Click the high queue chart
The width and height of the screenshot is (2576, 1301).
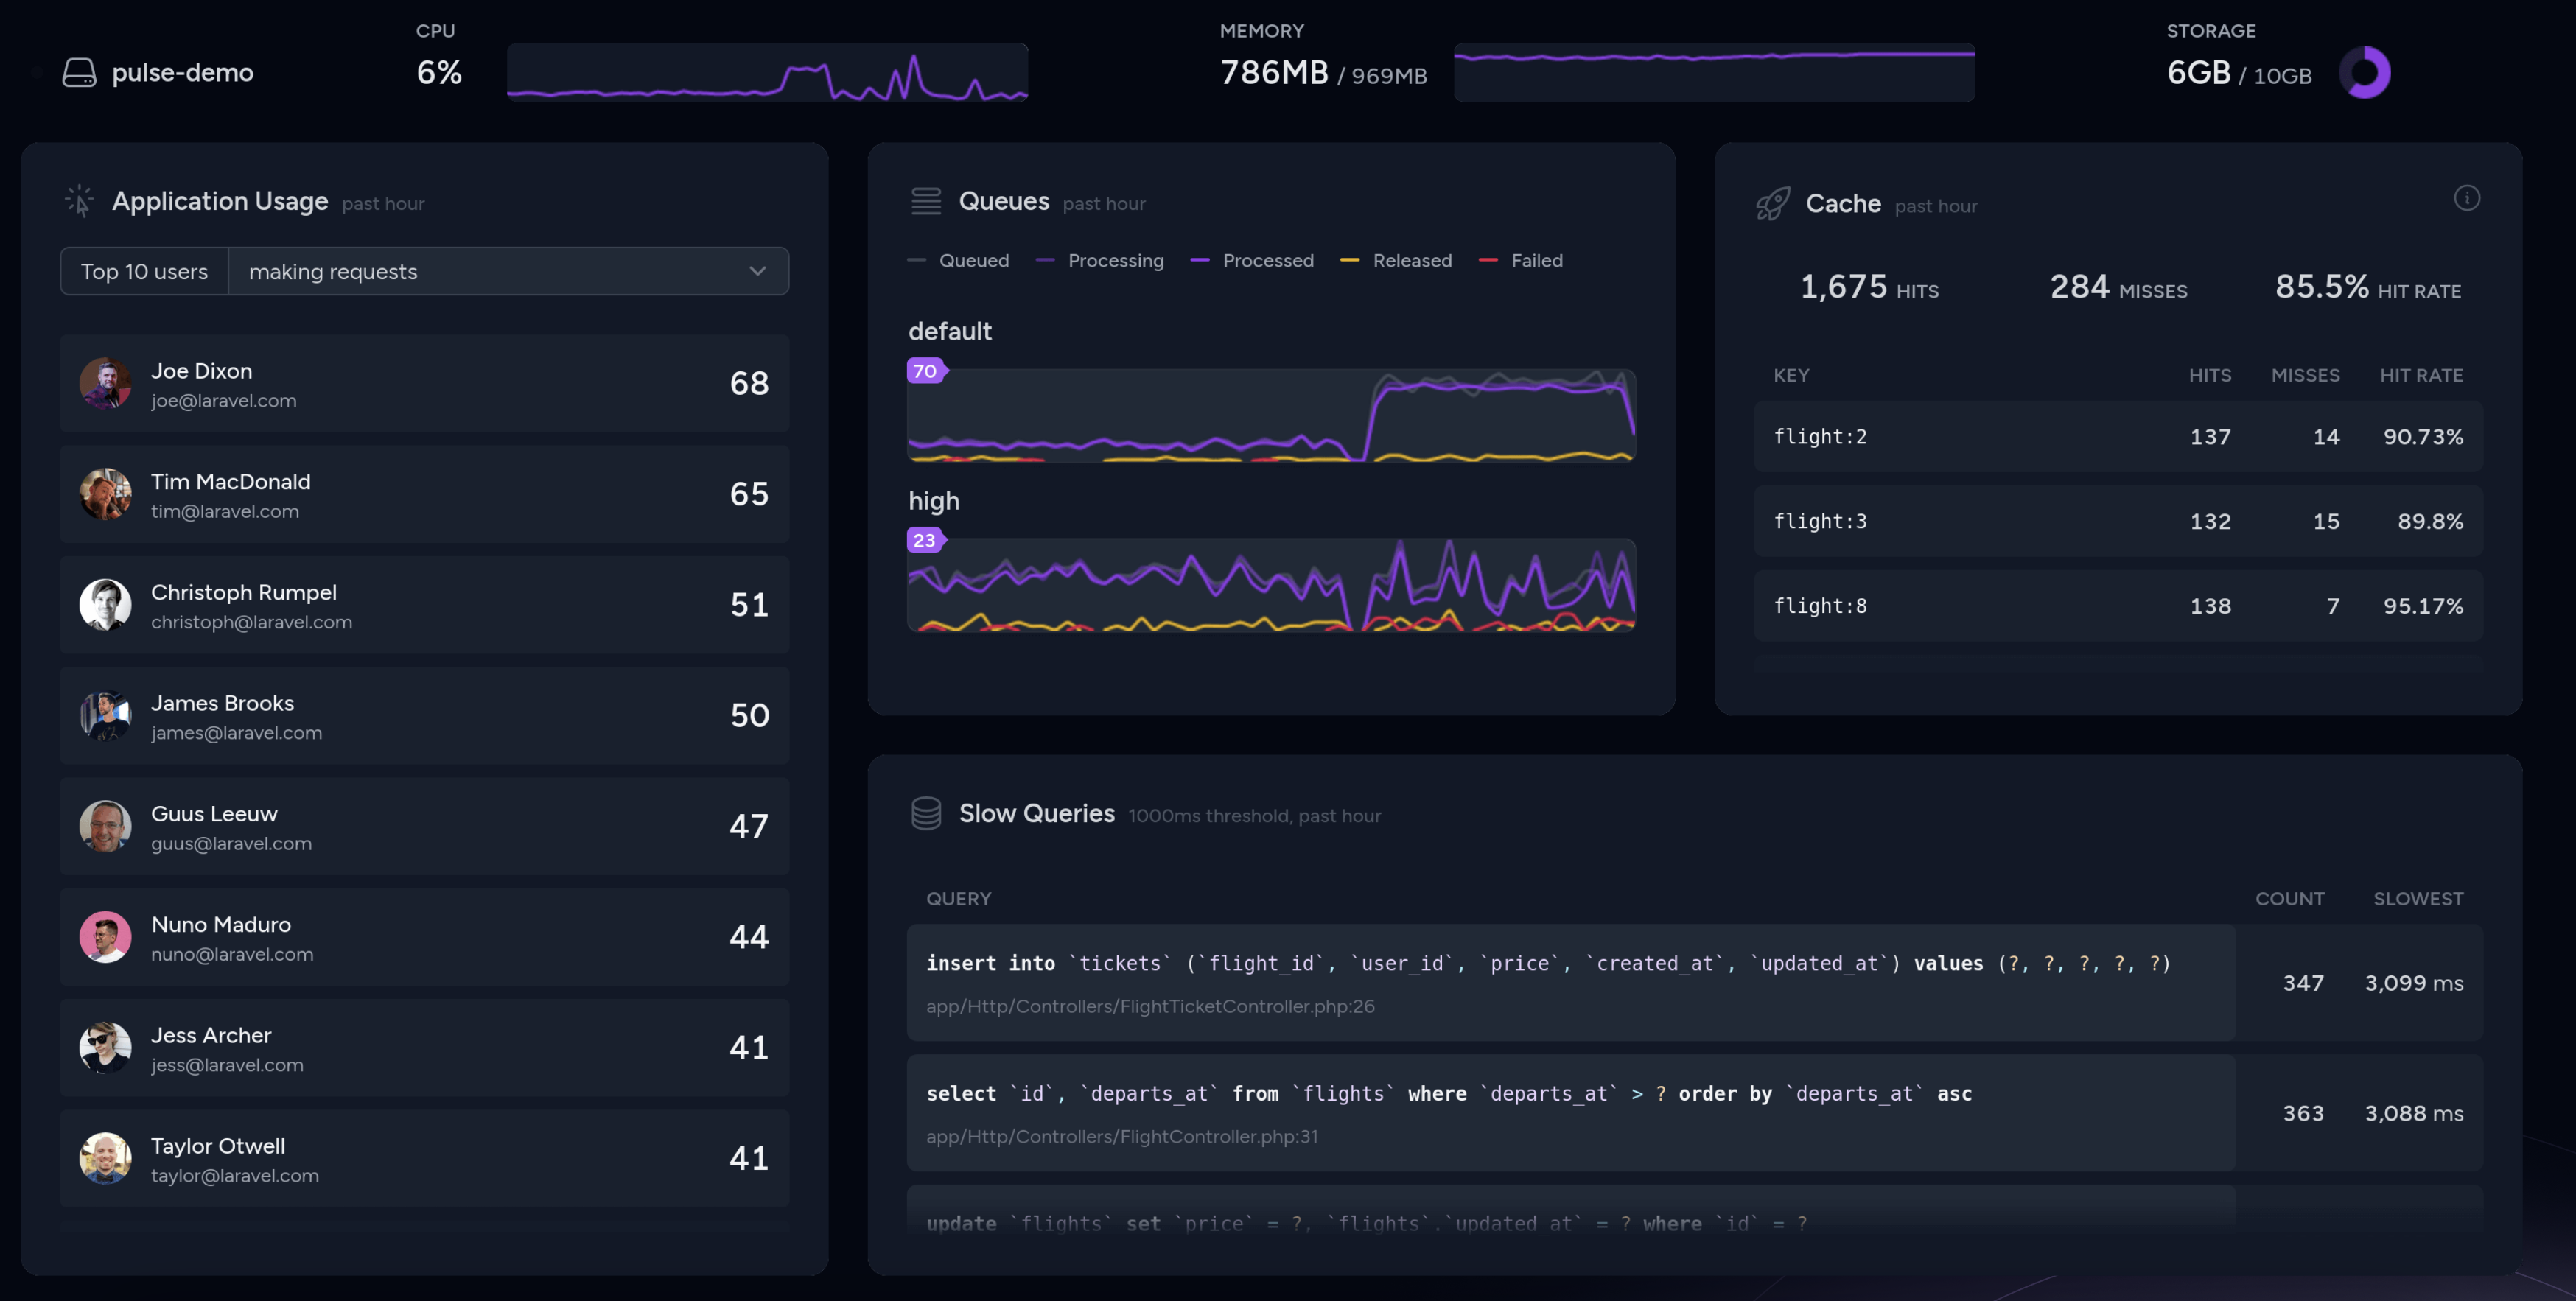(1271, 585)
